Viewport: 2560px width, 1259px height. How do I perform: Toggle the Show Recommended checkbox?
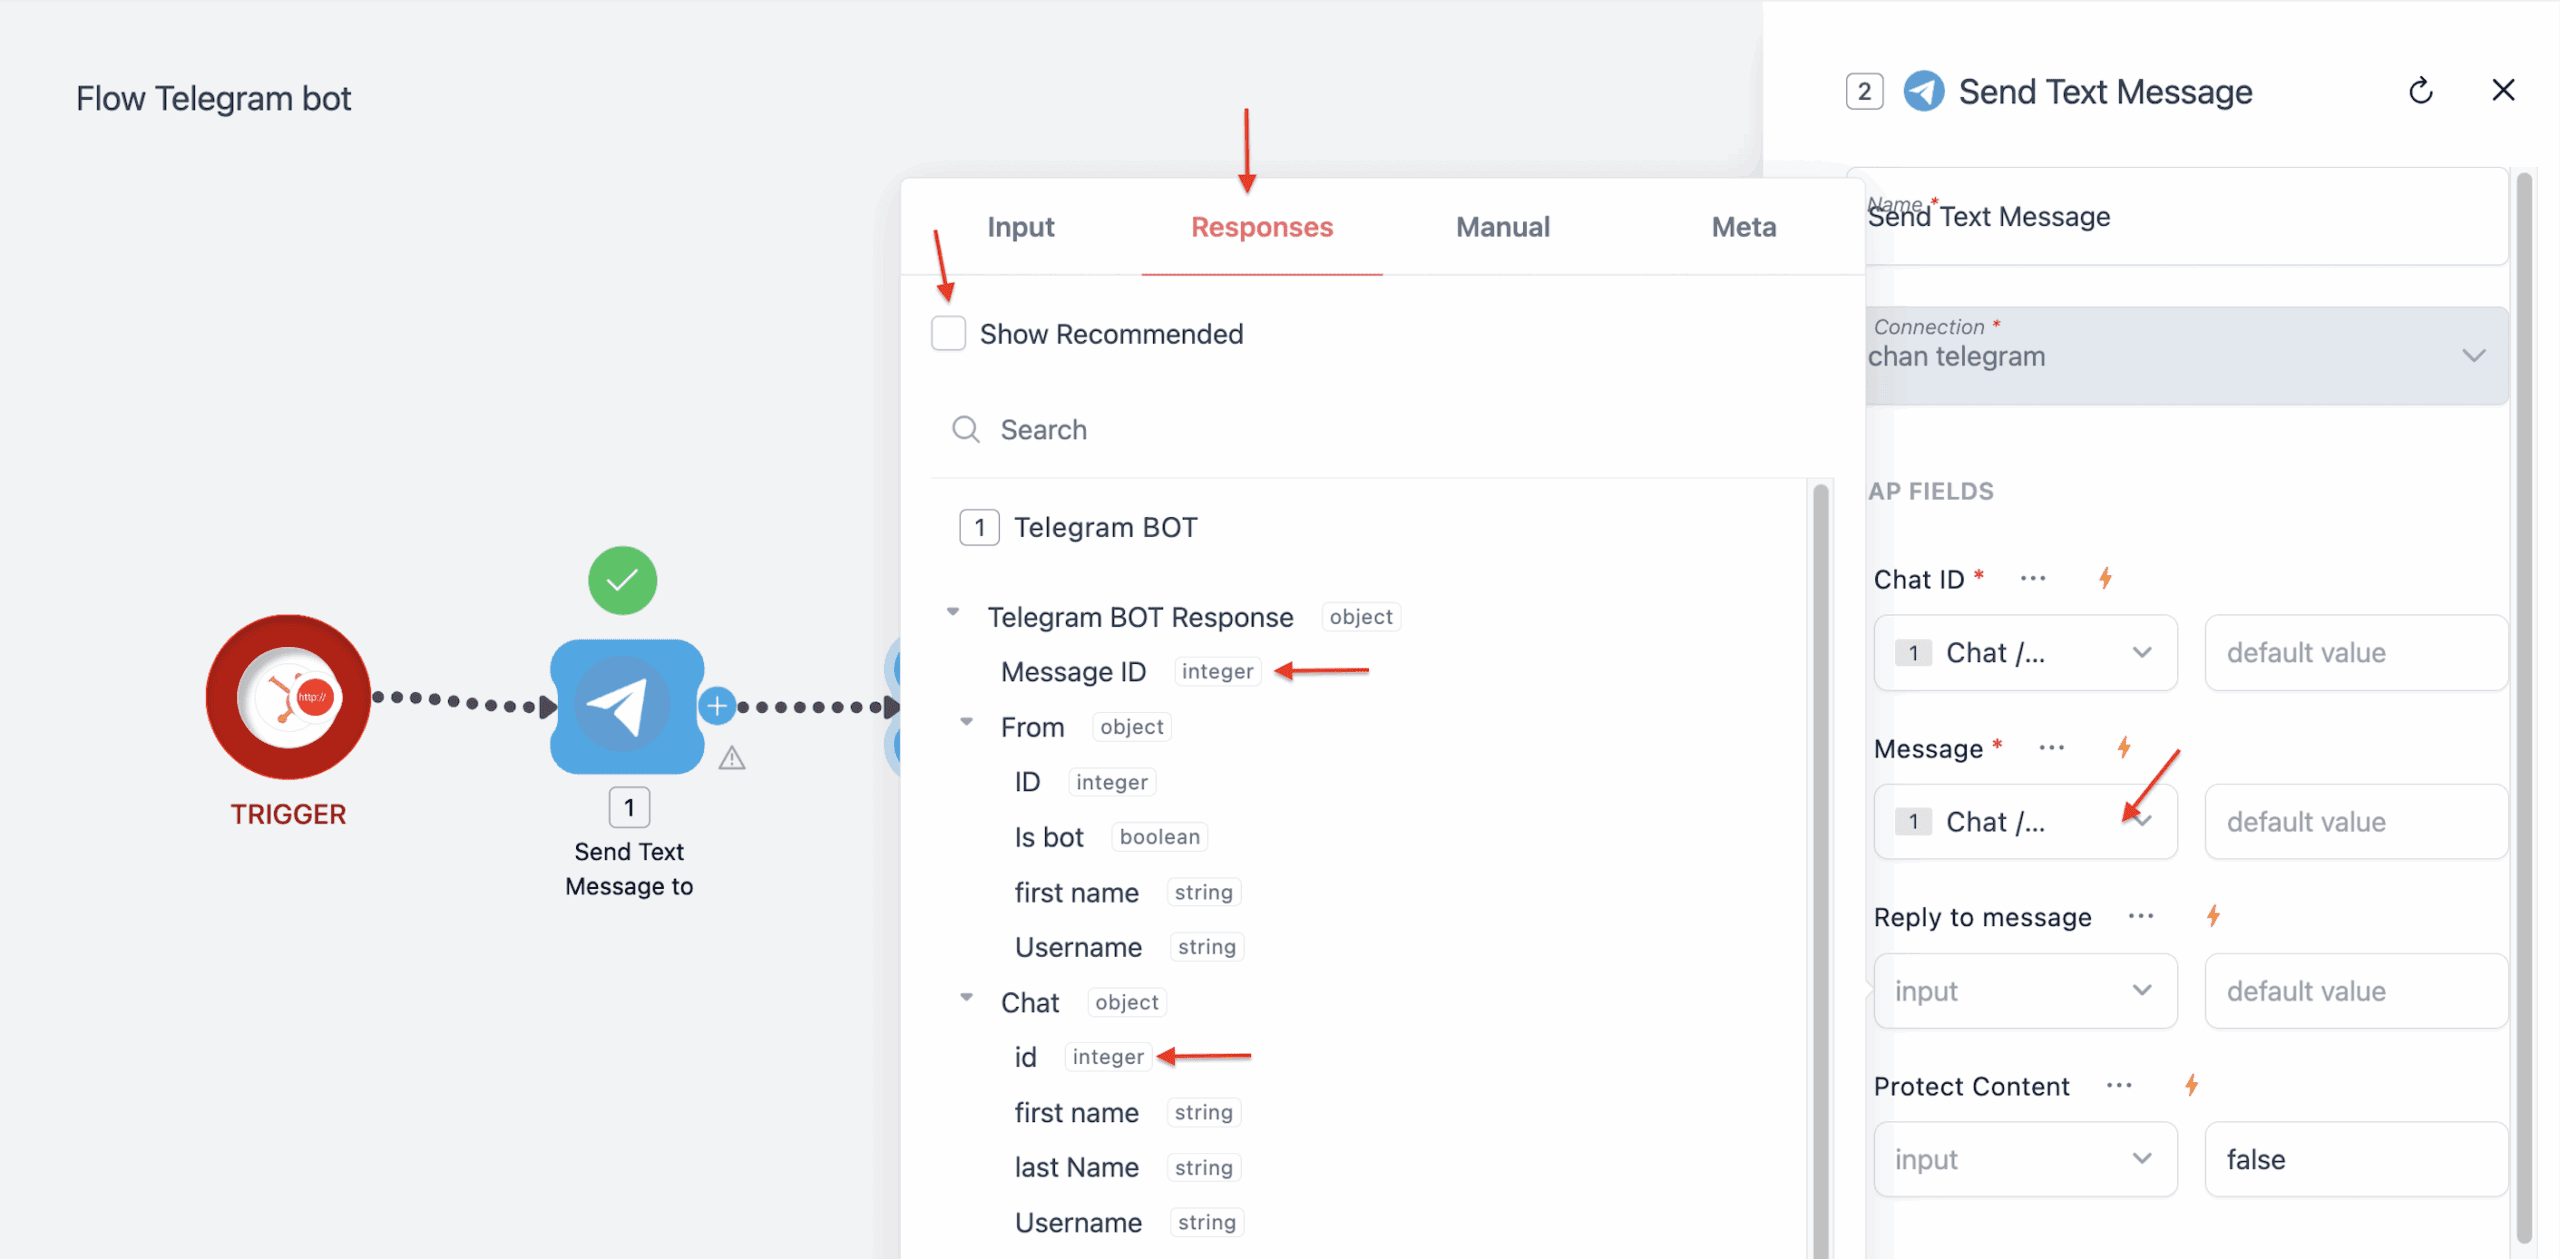tap(948, 333)
